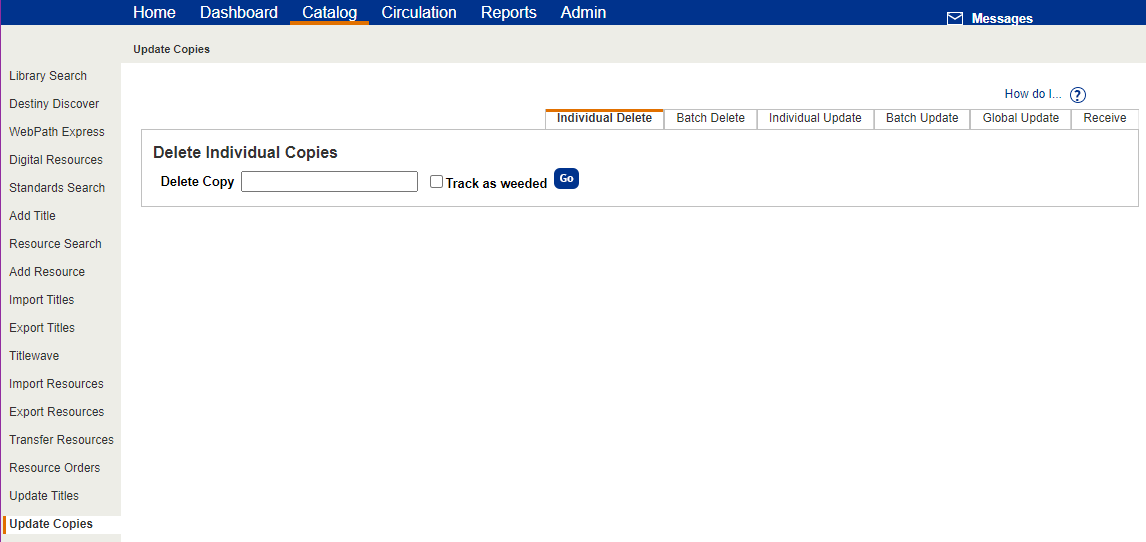The image size is (1146, 542).
Task: Open Update Titles in sidebar
Action: tap(44, 496)
